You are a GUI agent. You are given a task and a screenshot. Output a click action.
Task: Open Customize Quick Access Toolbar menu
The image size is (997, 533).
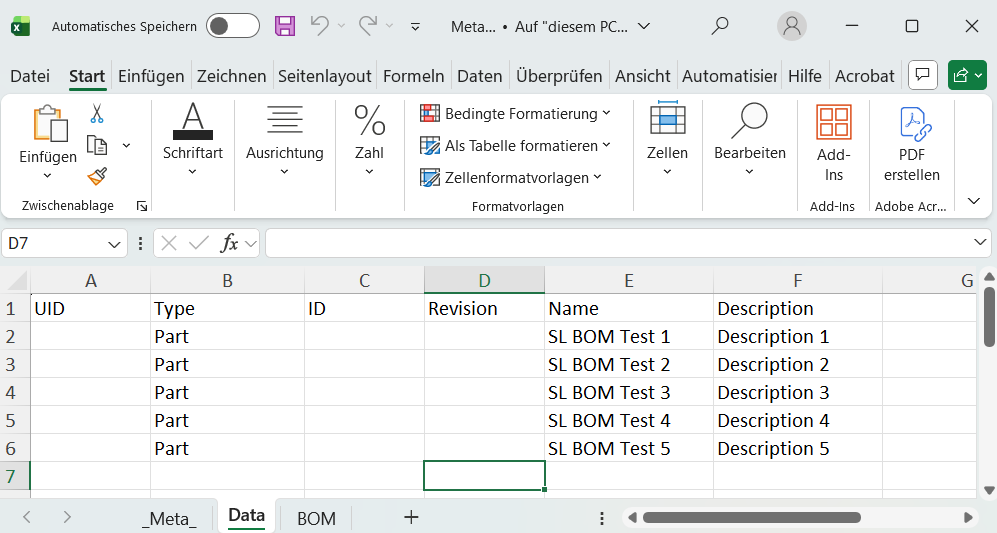click(415, 27)
